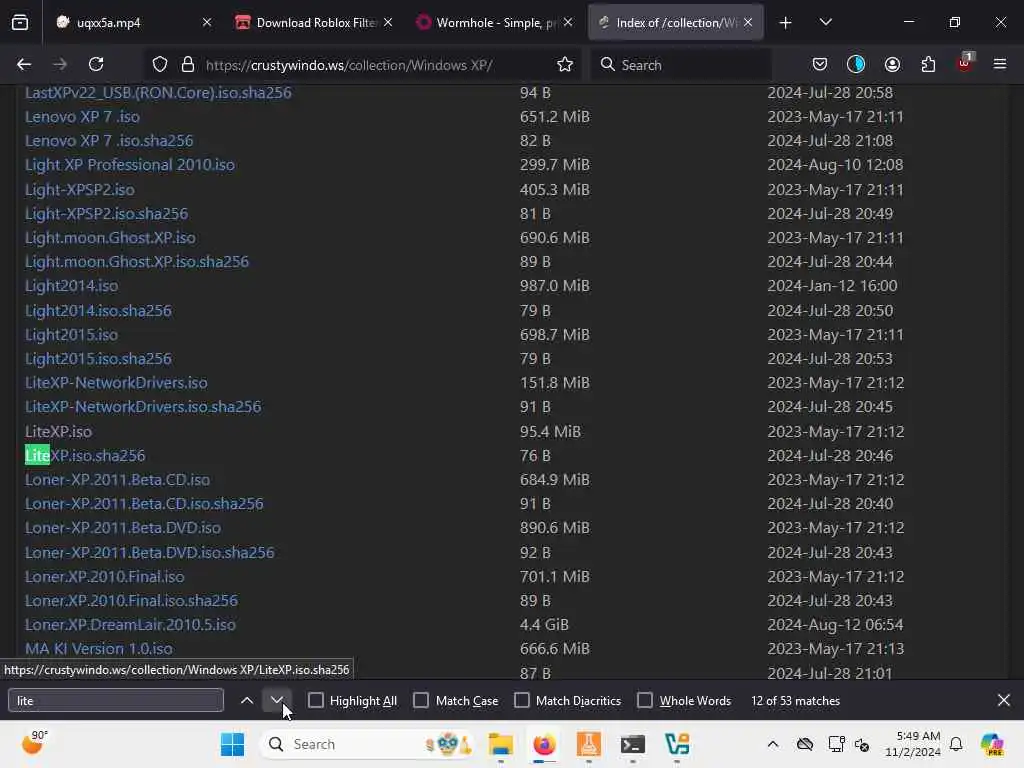Enable the Whole Words checkbox
The width and height of the screenshot is (1024, 768).
(x=645, y=700)
